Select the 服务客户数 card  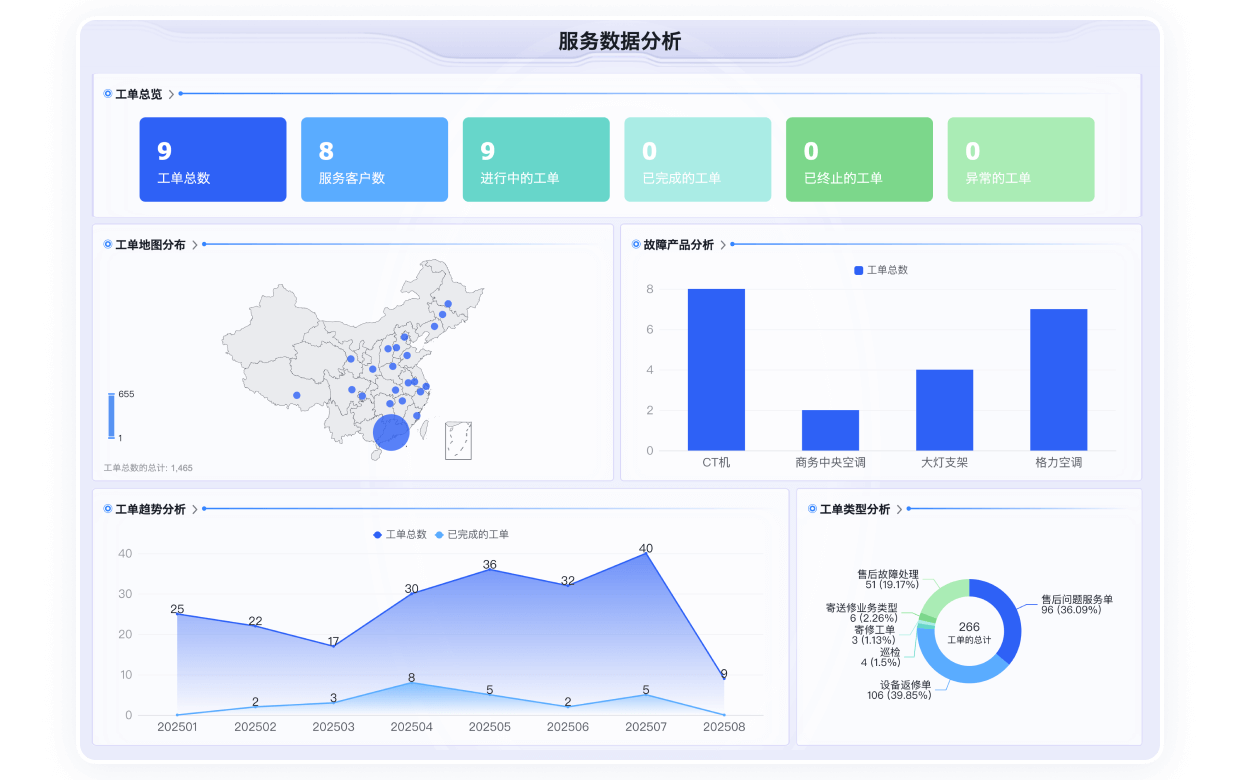[x=374, y=160]
